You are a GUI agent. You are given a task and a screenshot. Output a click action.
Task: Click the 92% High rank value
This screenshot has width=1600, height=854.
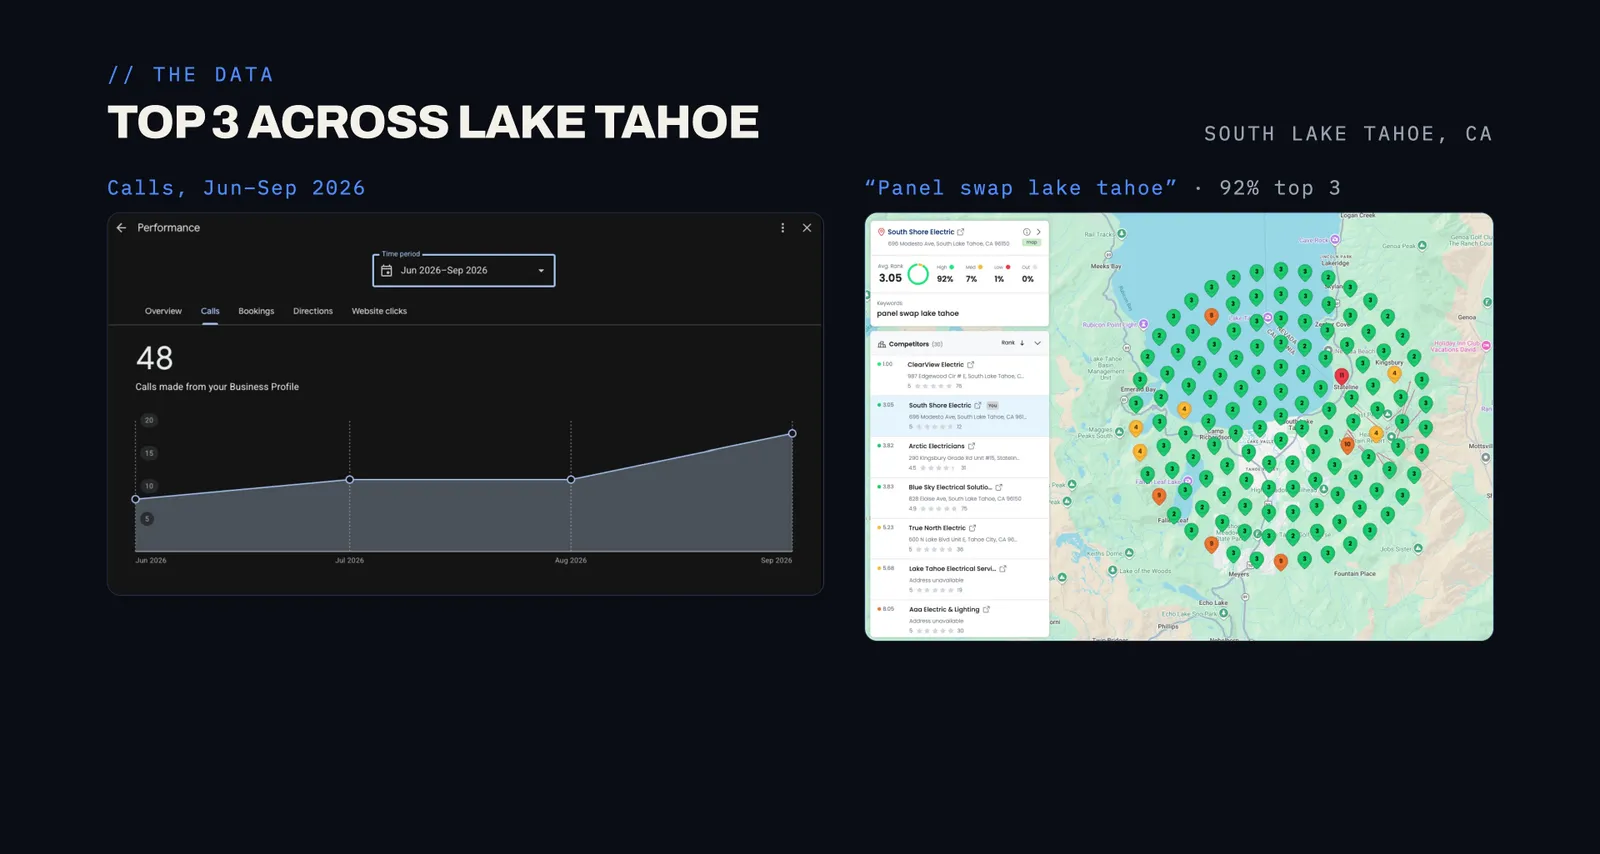coord(945,279)
